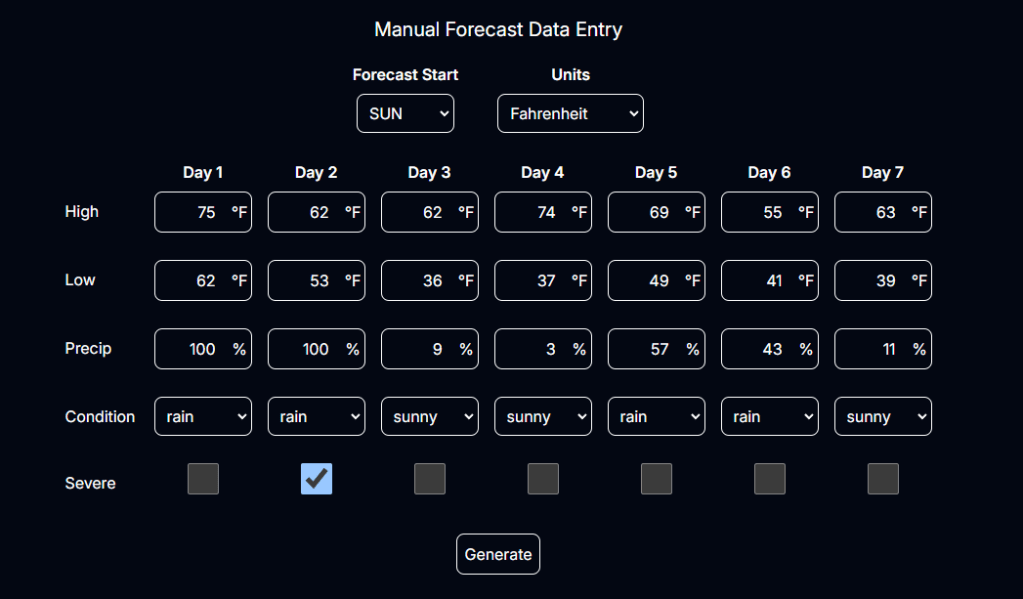Open the Day 1 Condition dropdown
This screenshot has width=1023, height=599.
(203, 417)
